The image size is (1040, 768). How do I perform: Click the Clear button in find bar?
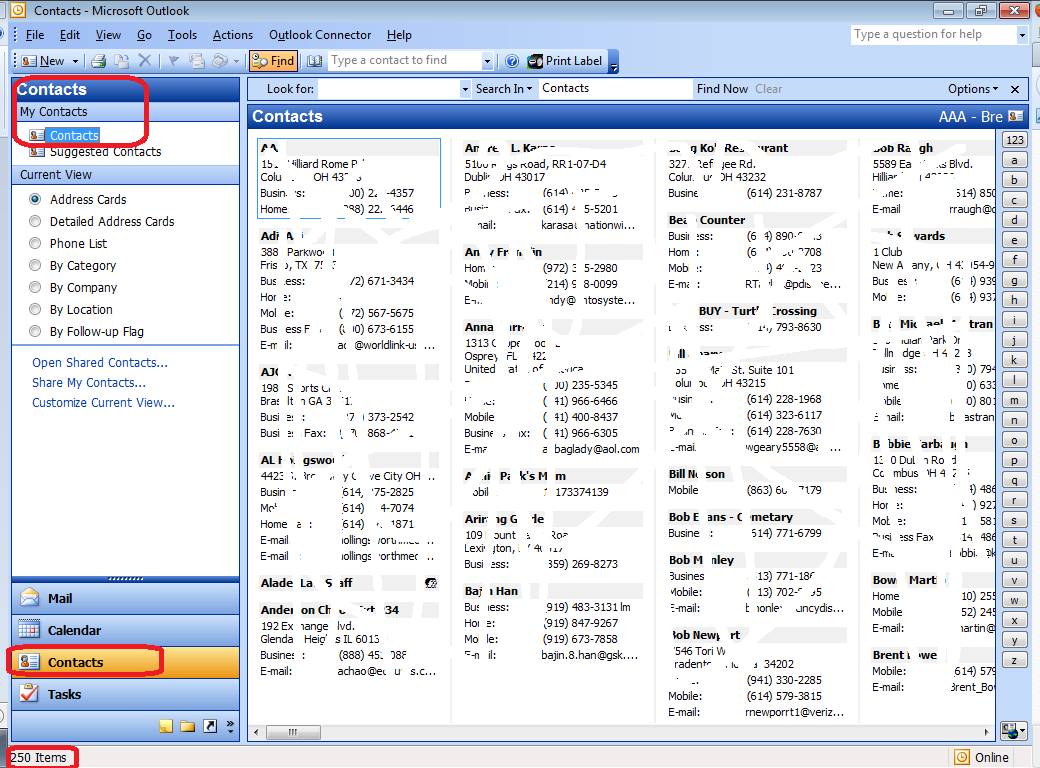pyautogui.click(x=769, y=89)
